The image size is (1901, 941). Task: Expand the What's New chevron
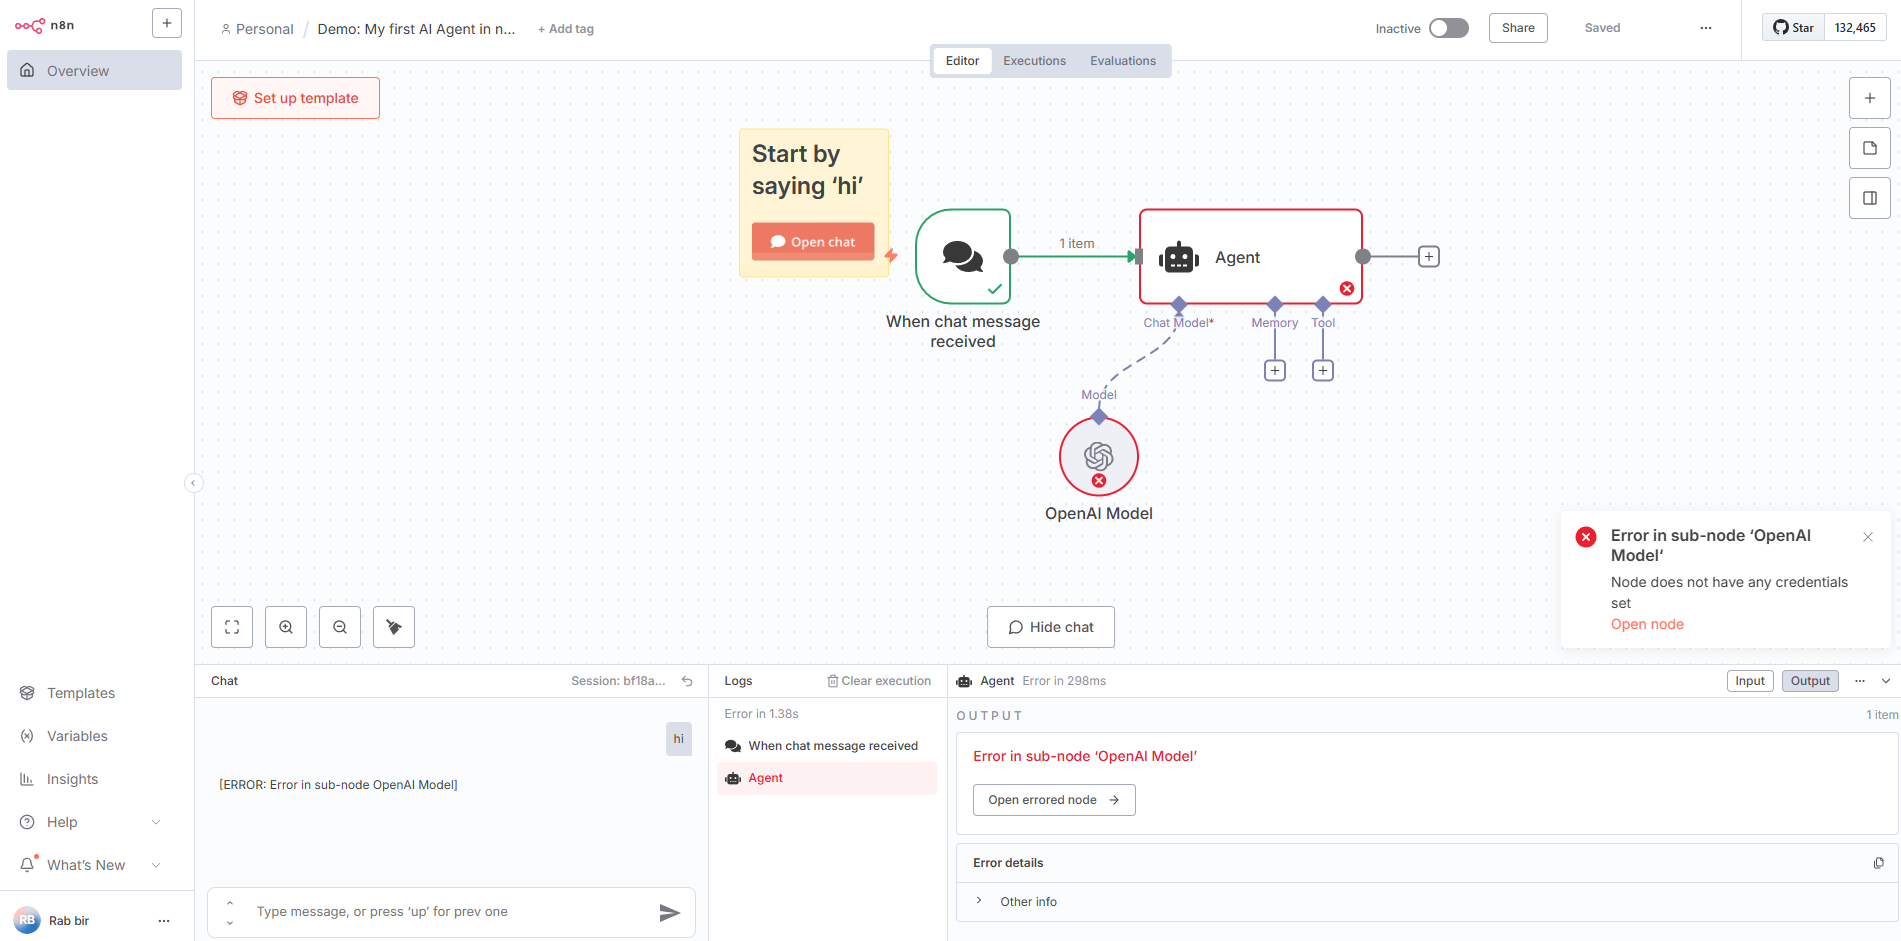click(156, 865)
